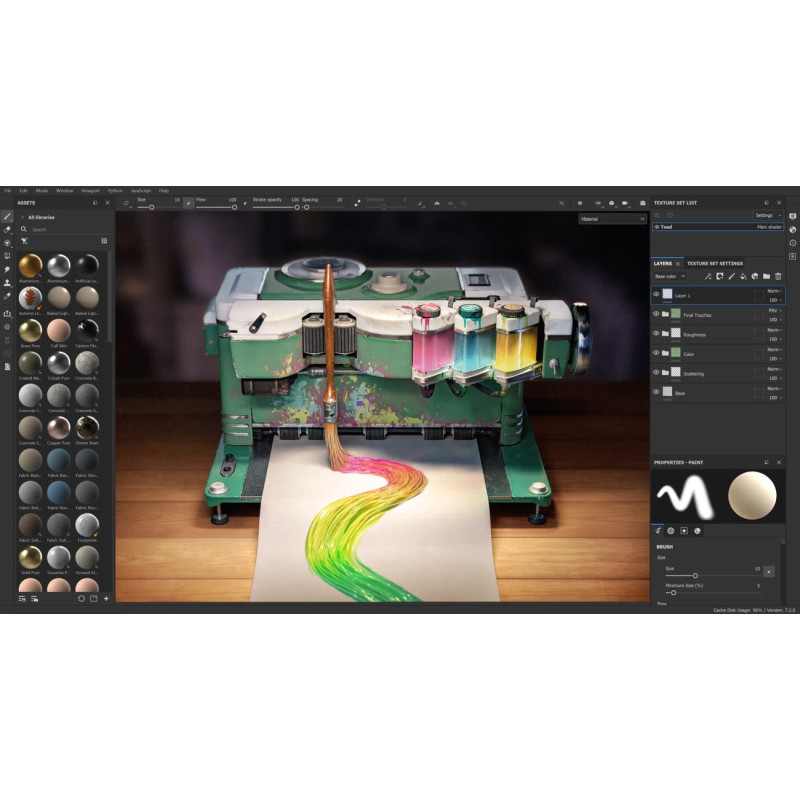Hide the Final Touches layer
800x800 pixels.
(x=657, y=314)
